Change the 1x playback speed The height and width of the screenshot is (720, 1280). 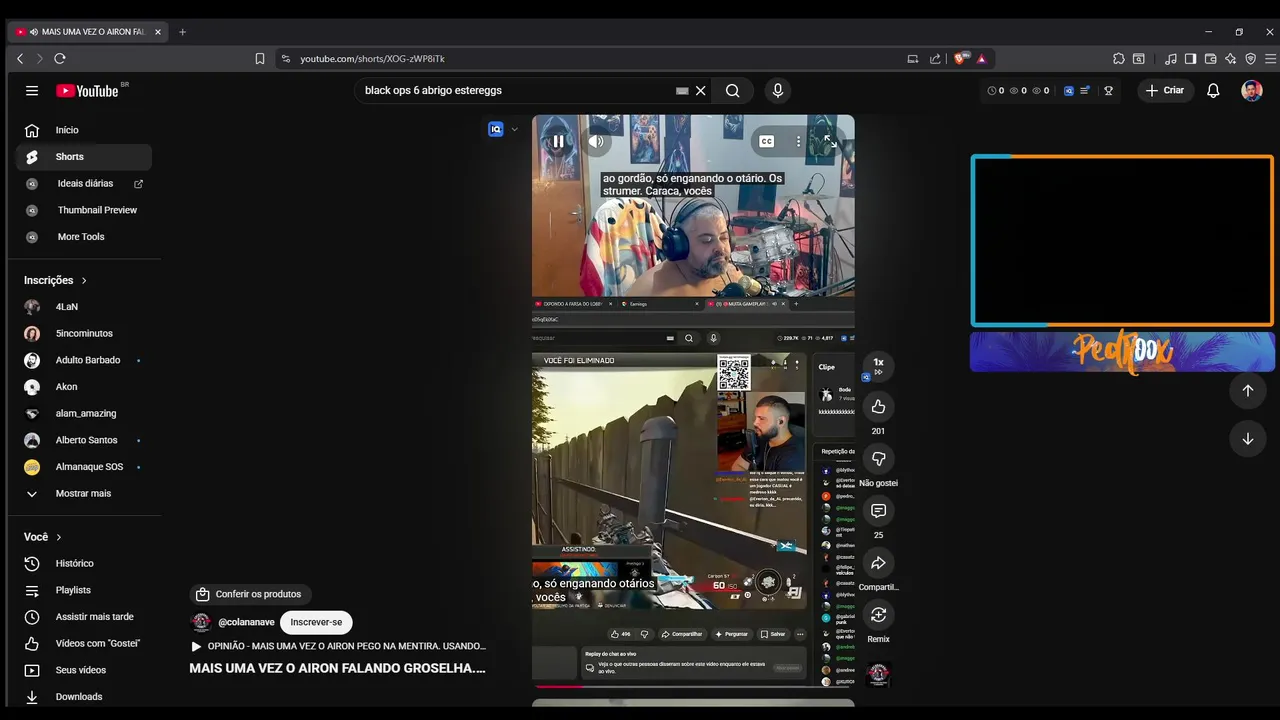(x=878, y=366)
